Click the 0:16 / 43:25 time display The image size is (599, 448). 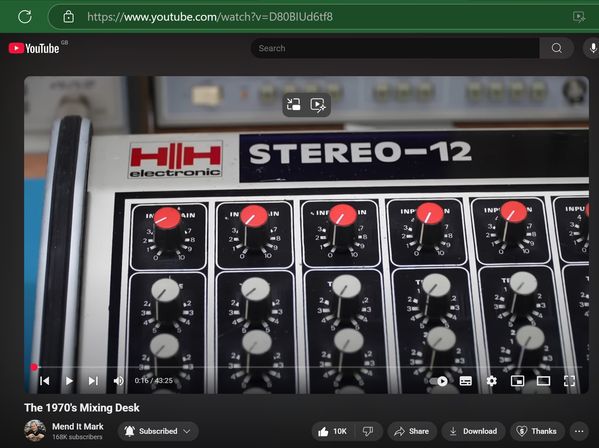point(153,380)
